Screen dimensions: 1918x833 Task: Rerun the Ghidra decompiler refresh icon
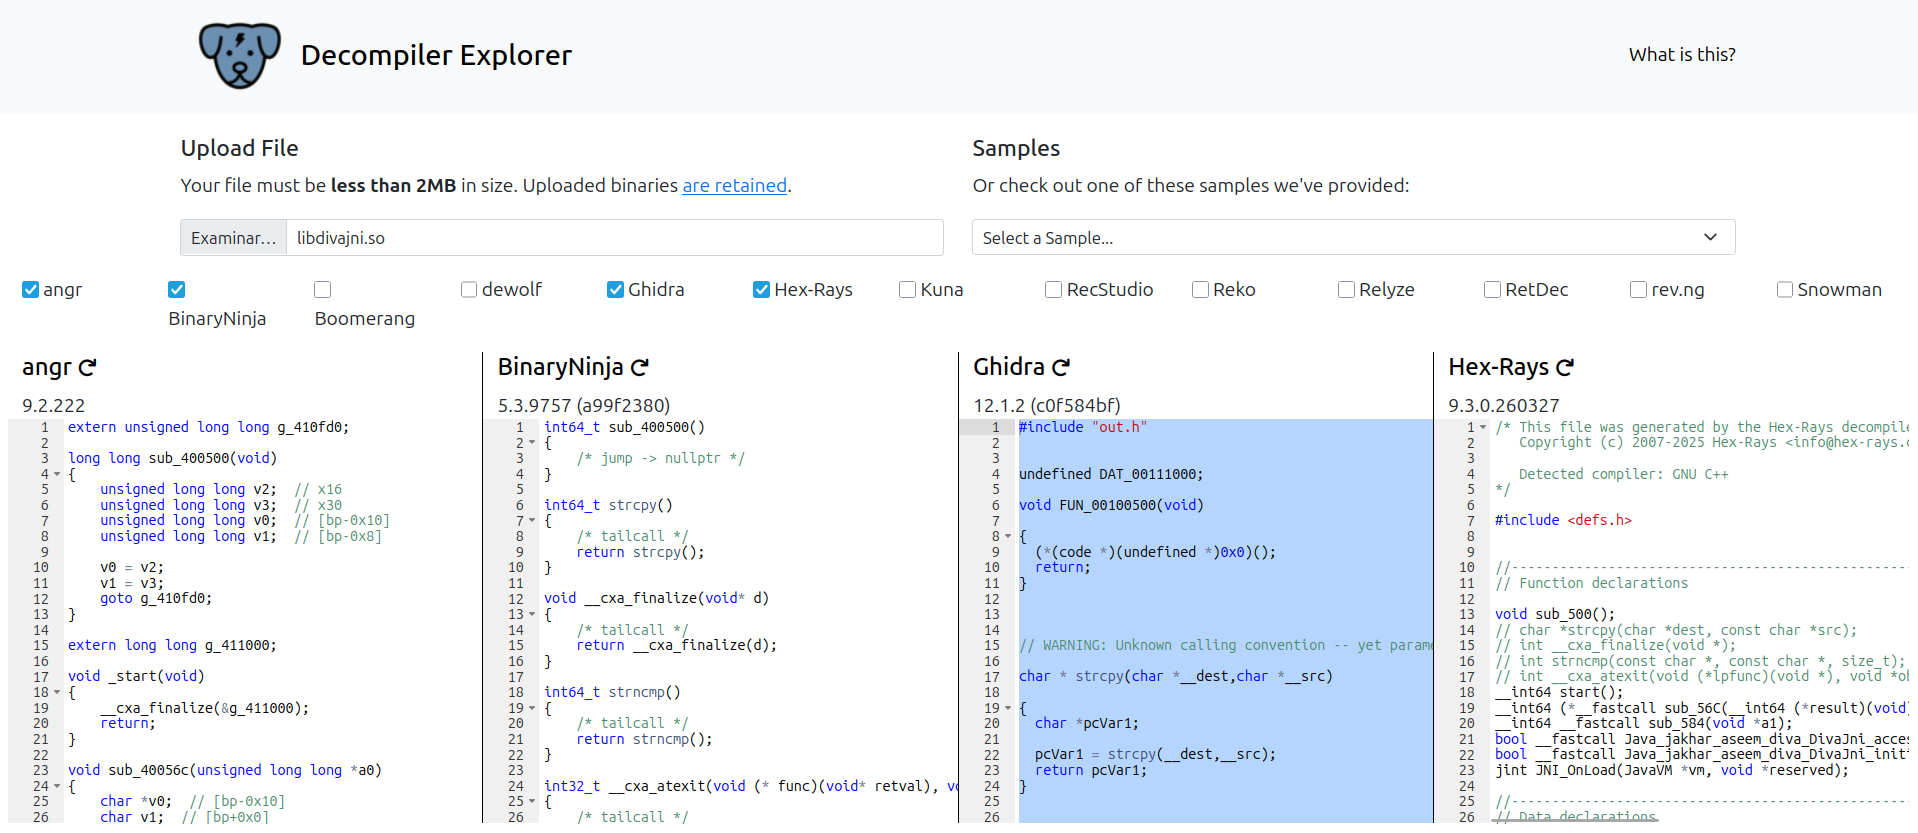click(1061, 367)
